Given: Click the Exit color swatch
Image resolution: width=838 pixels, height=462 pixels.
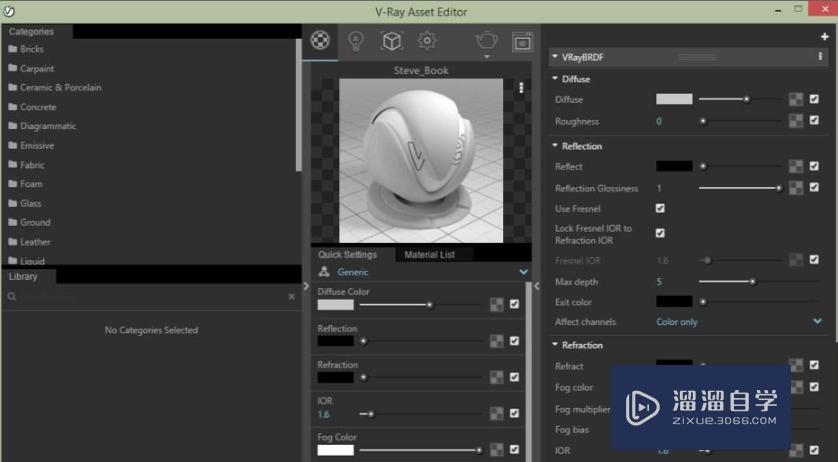Looking at the screenshot, I should (x=674, y=302).
